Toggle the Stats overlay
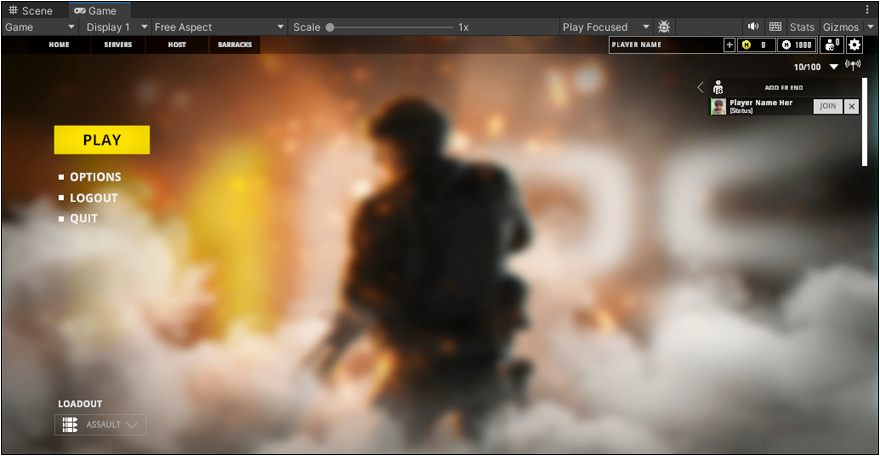The width and height of the screenshot is (880, 456). pyautogui.click(x=802, y=27)
